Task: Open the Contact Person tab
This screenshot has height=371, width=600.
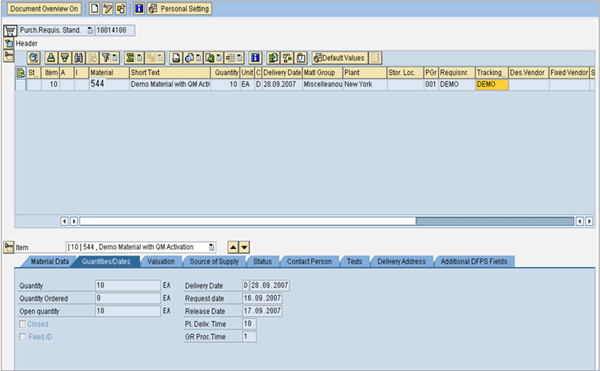Action: (x=309, y=262)
